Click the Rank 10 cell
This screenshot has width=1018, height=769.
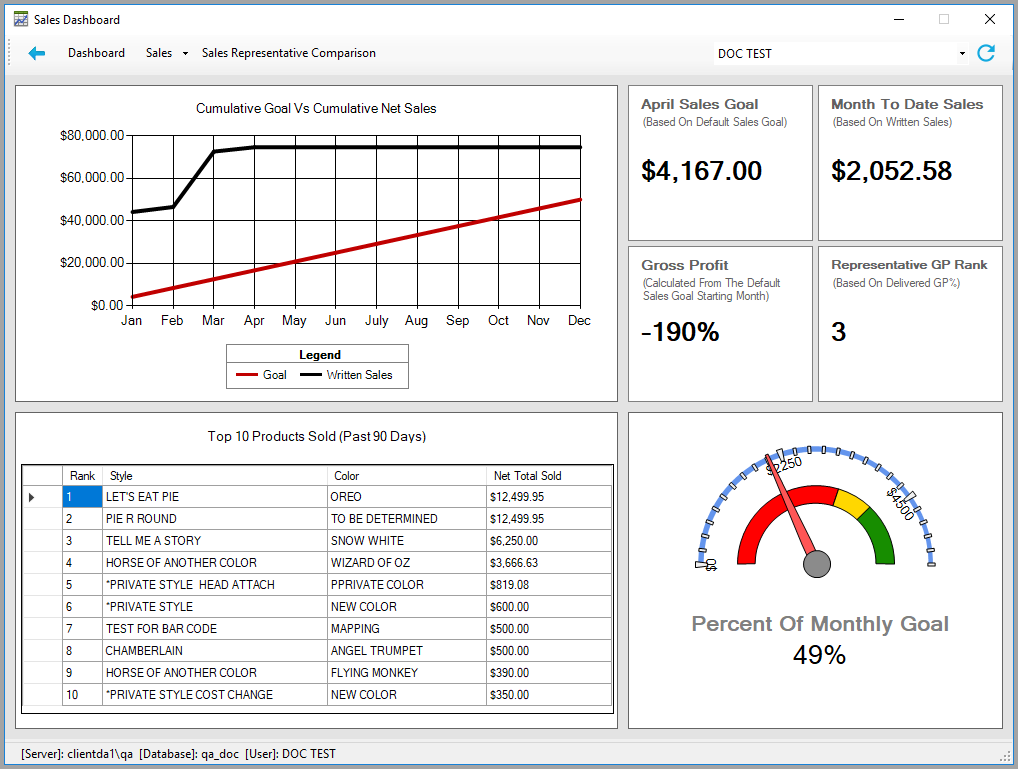click(x=82, y=695)
